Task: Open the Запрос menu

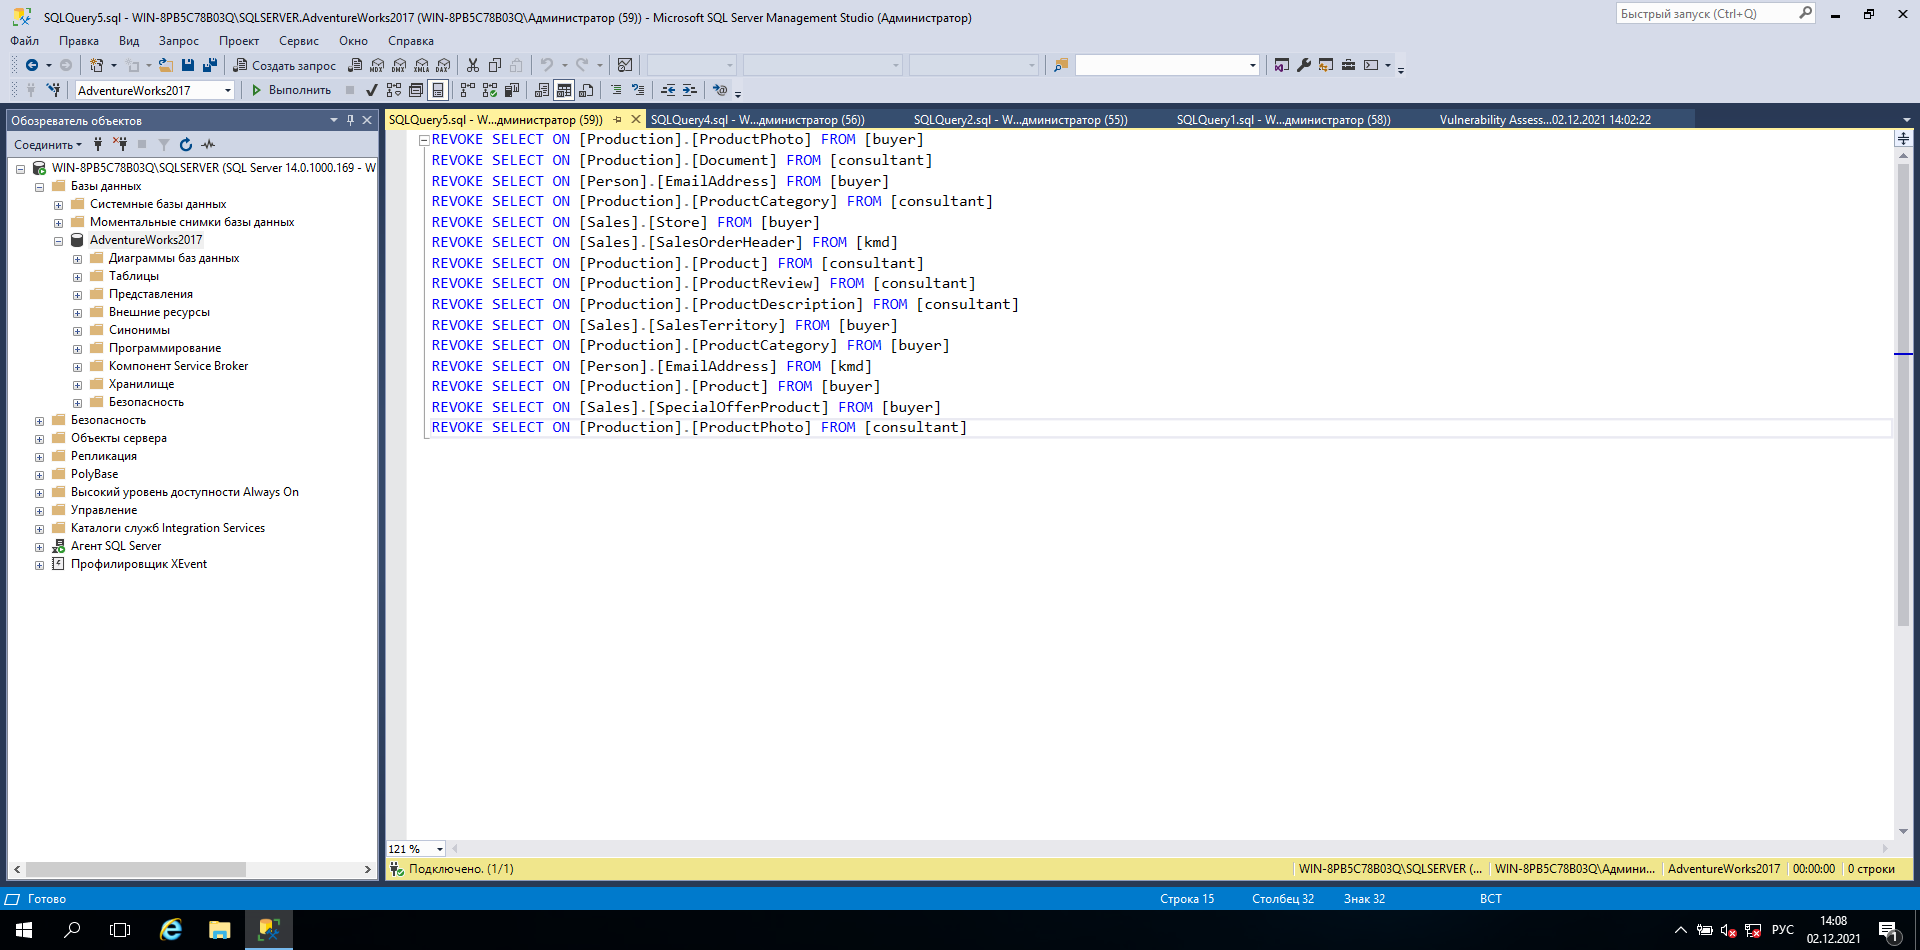Action: tap(178, 41)
